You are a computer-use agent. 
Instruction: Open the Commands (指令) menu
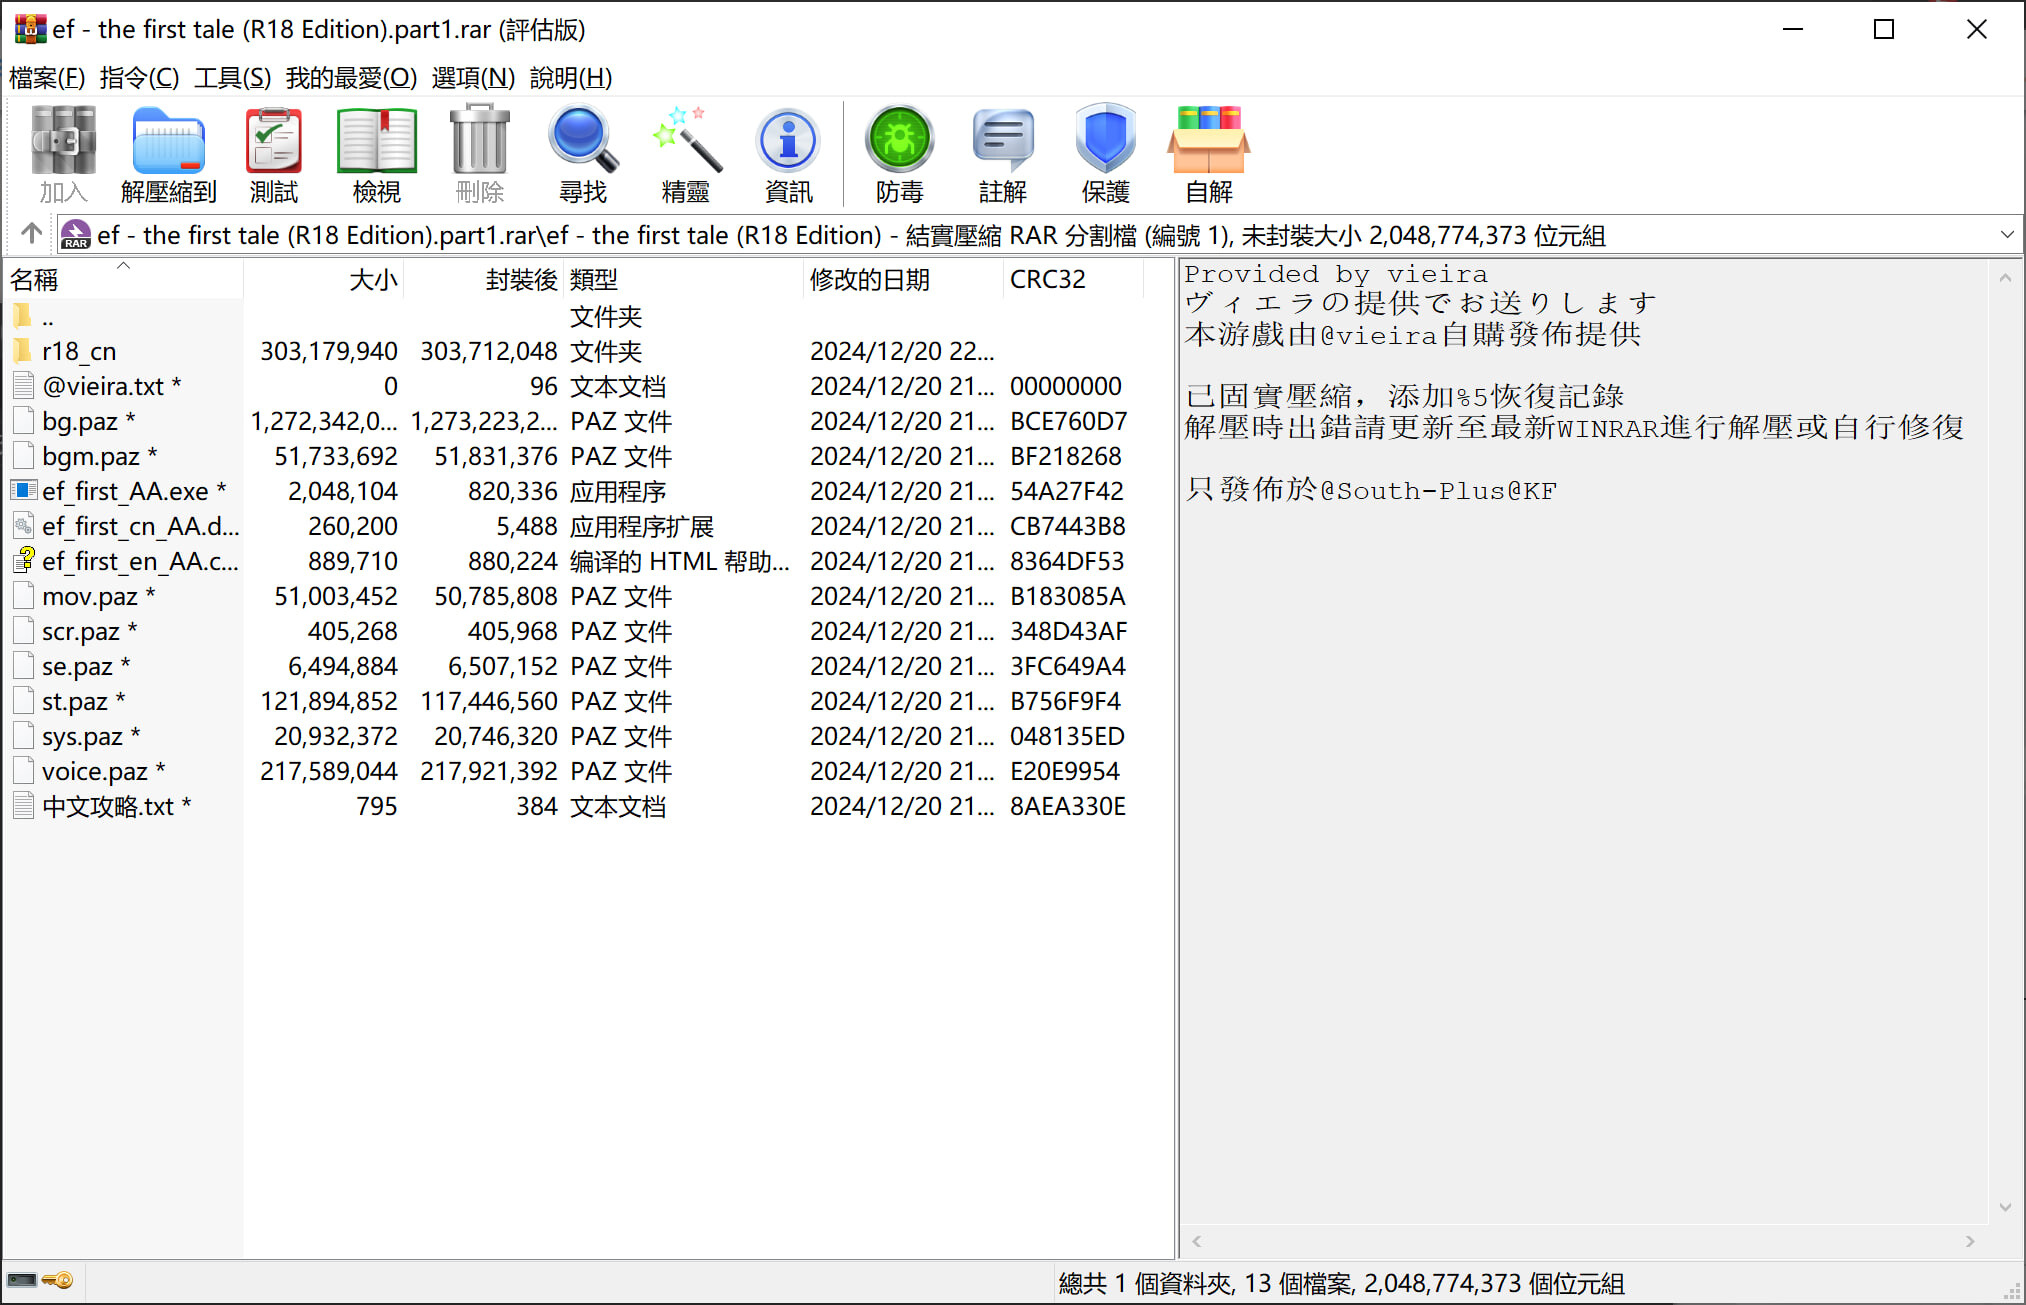pyautogui.click(x=139, y=78)
